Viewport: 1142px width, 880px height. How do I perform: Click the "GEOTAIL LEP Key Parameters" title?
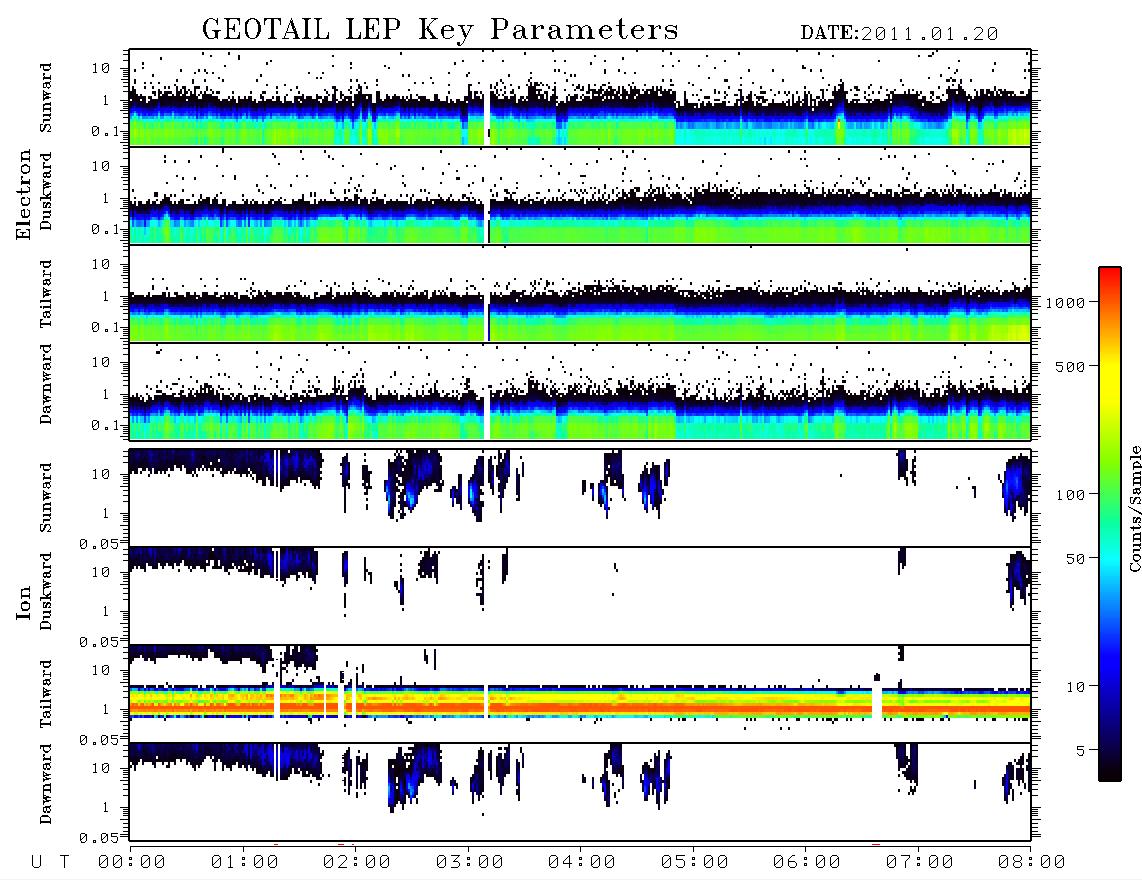440,30
